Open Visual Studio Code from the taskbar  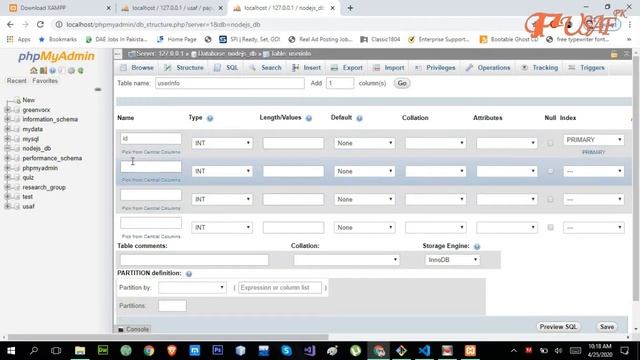click(x=424, y=351)
